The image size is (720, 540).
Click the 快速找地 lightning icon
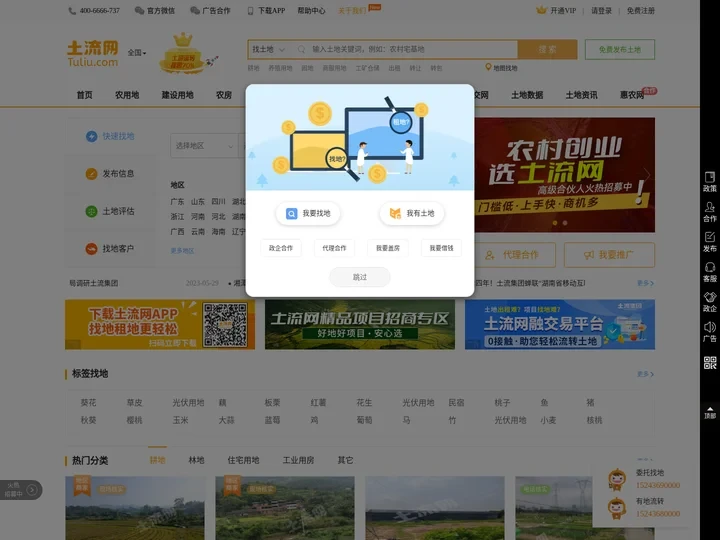(91, 136)
